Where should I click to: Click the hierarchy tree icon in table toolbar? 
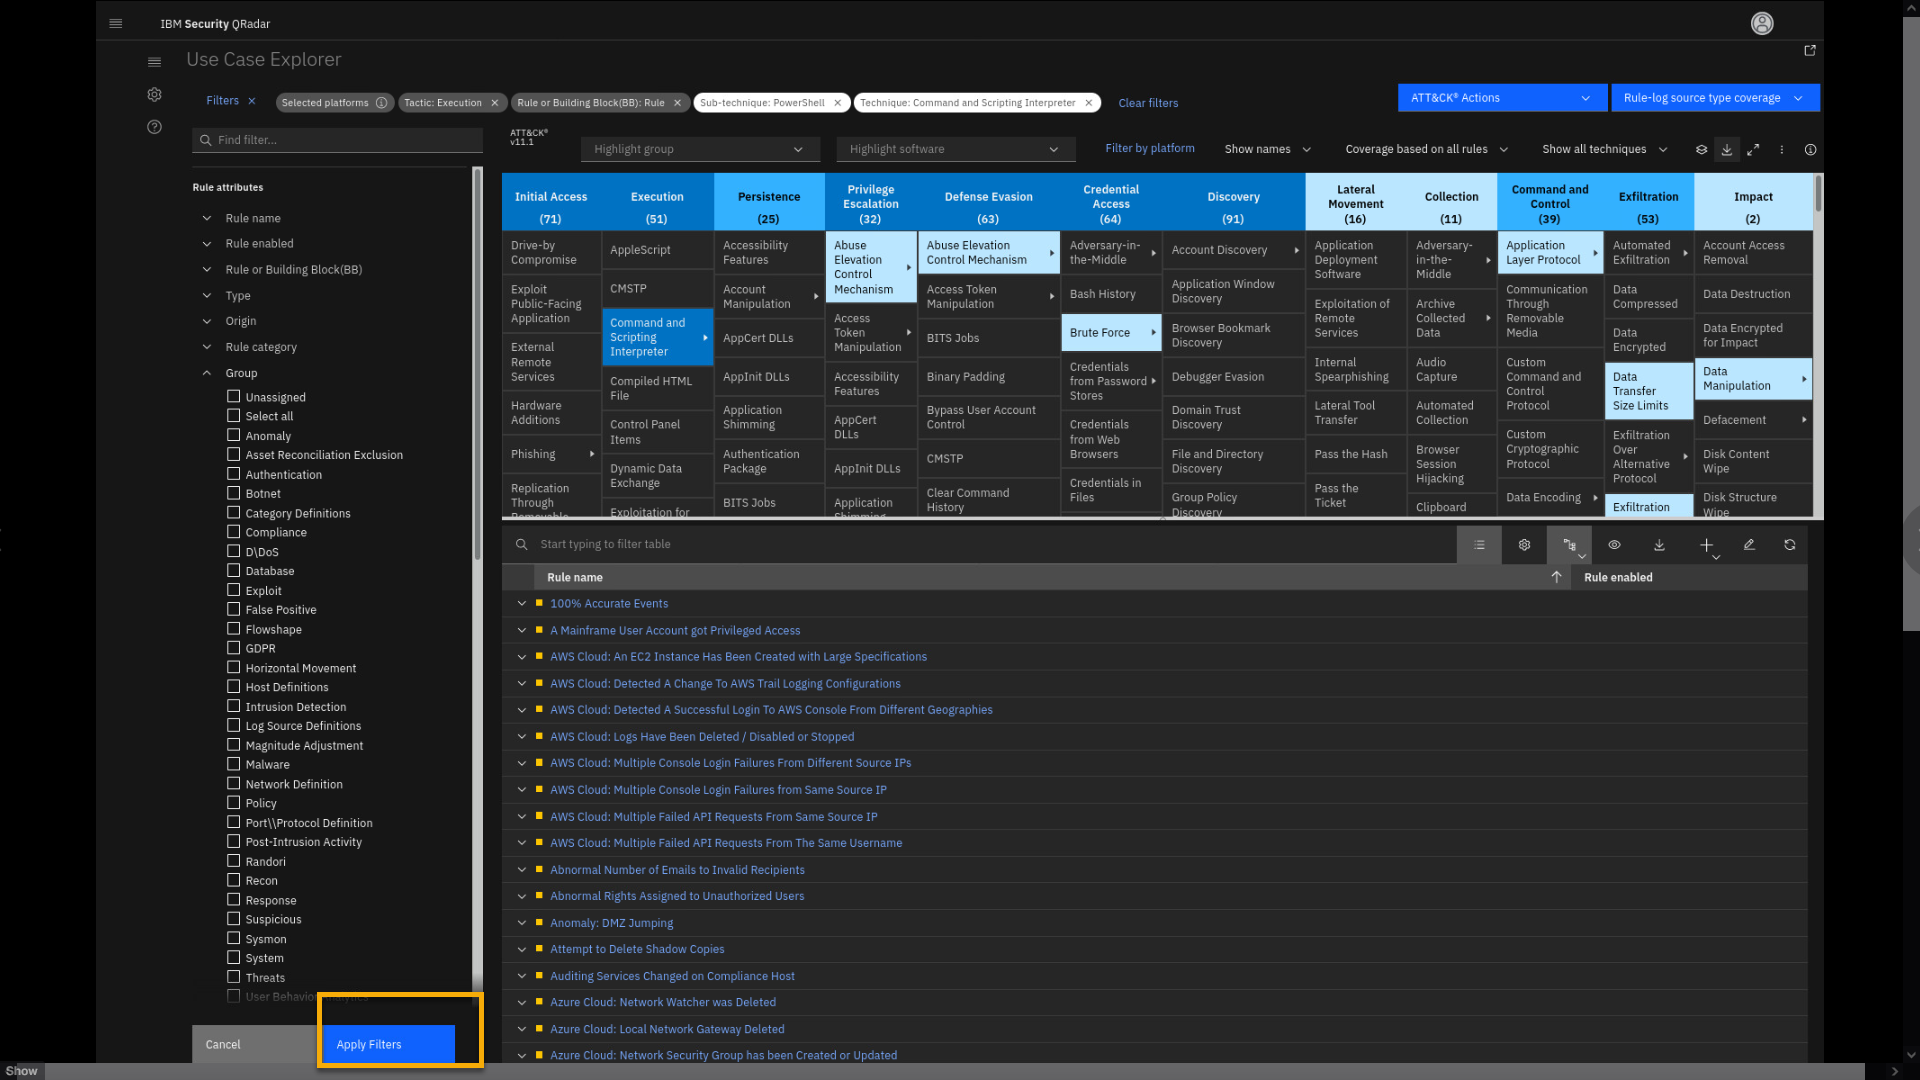1569,545
